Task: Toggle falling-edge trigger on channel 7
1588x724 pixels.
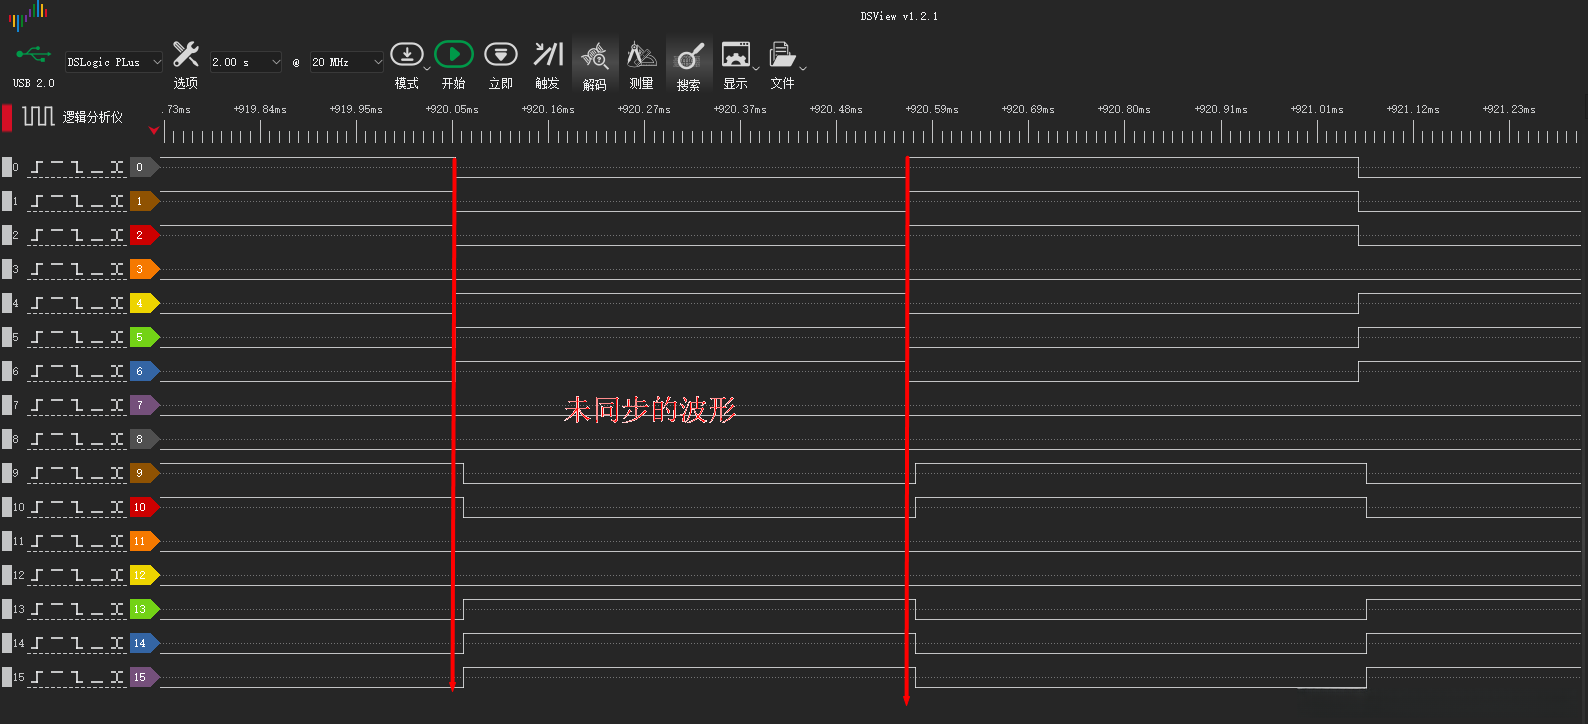Action: coord(77,406)
